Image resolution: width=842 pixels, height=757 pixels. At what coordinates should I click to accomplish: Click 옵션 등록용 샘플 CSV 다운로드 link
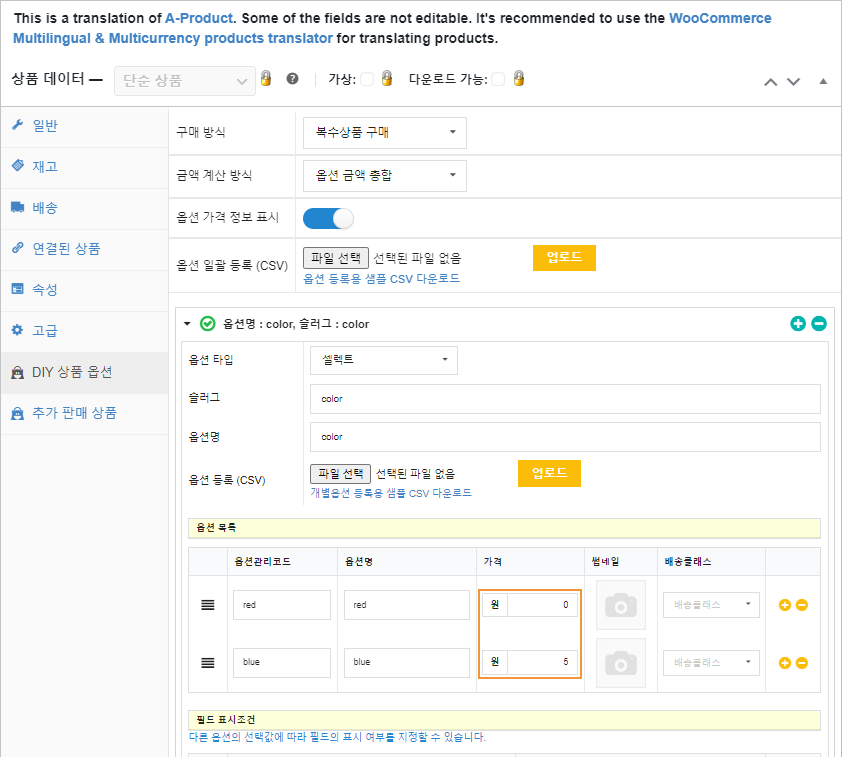click(x=381, y=278)
